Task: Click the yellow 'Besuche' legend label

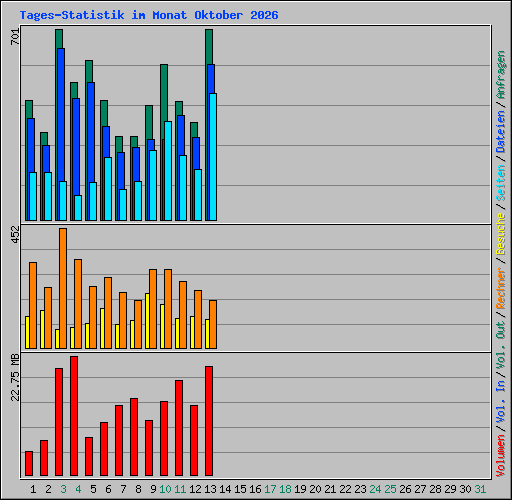Action: pos(501,234)
